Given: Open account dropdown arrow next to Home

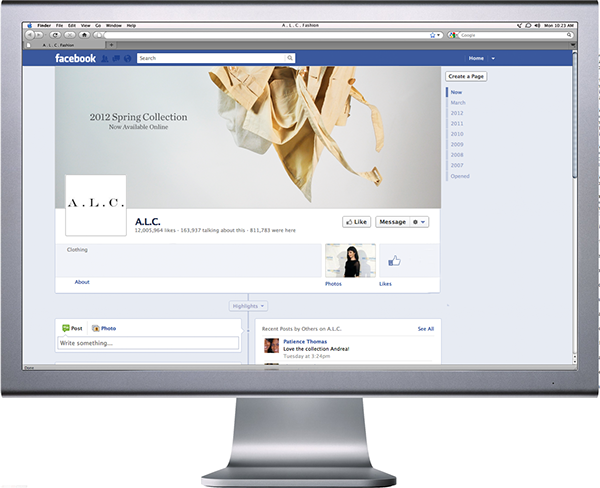Looking at the screenshot, I should 493,59.
